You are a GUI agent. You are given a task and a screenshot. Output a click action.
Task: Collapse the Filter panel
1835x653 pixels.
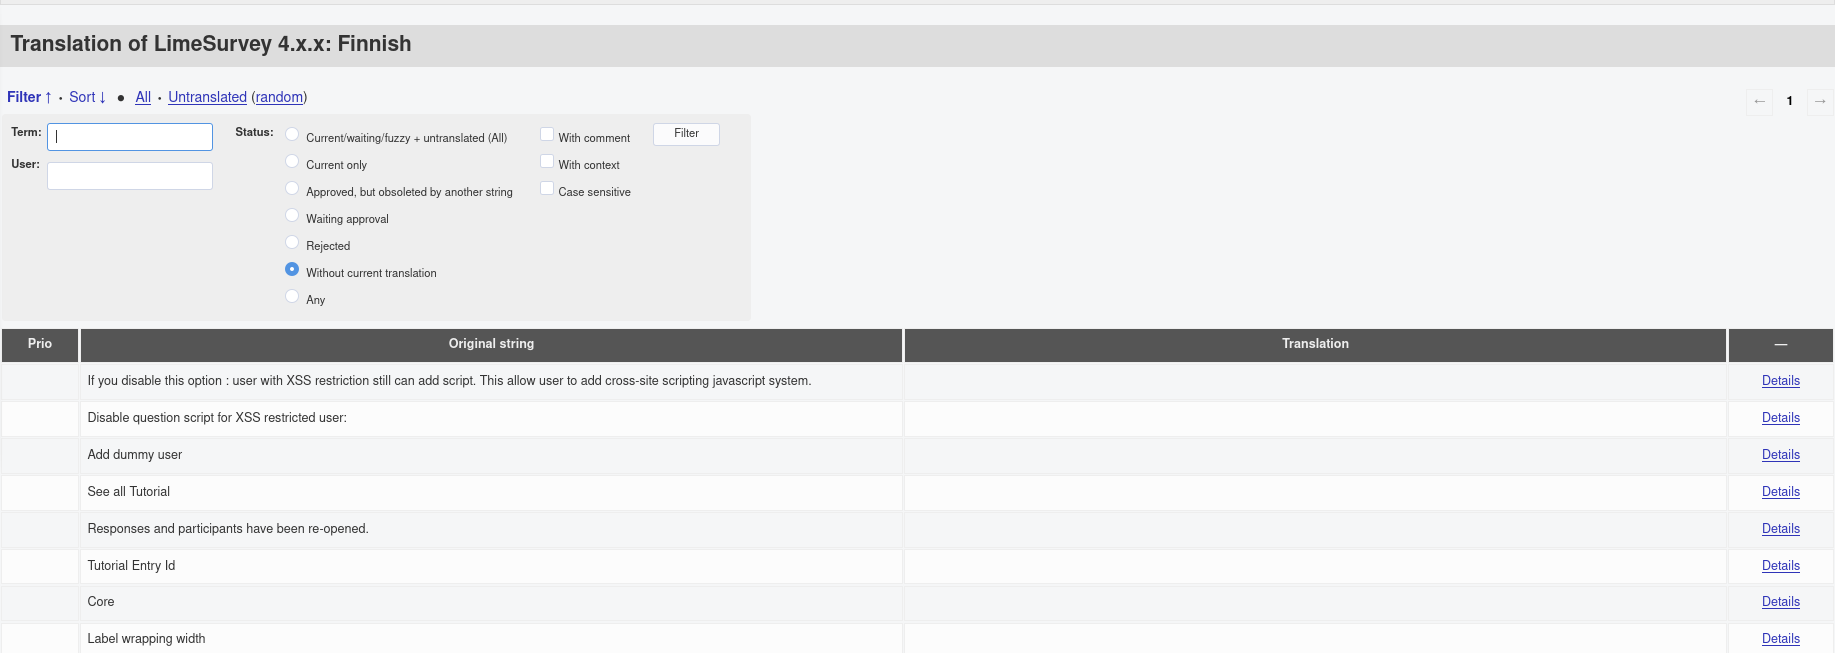coord(29,97)
